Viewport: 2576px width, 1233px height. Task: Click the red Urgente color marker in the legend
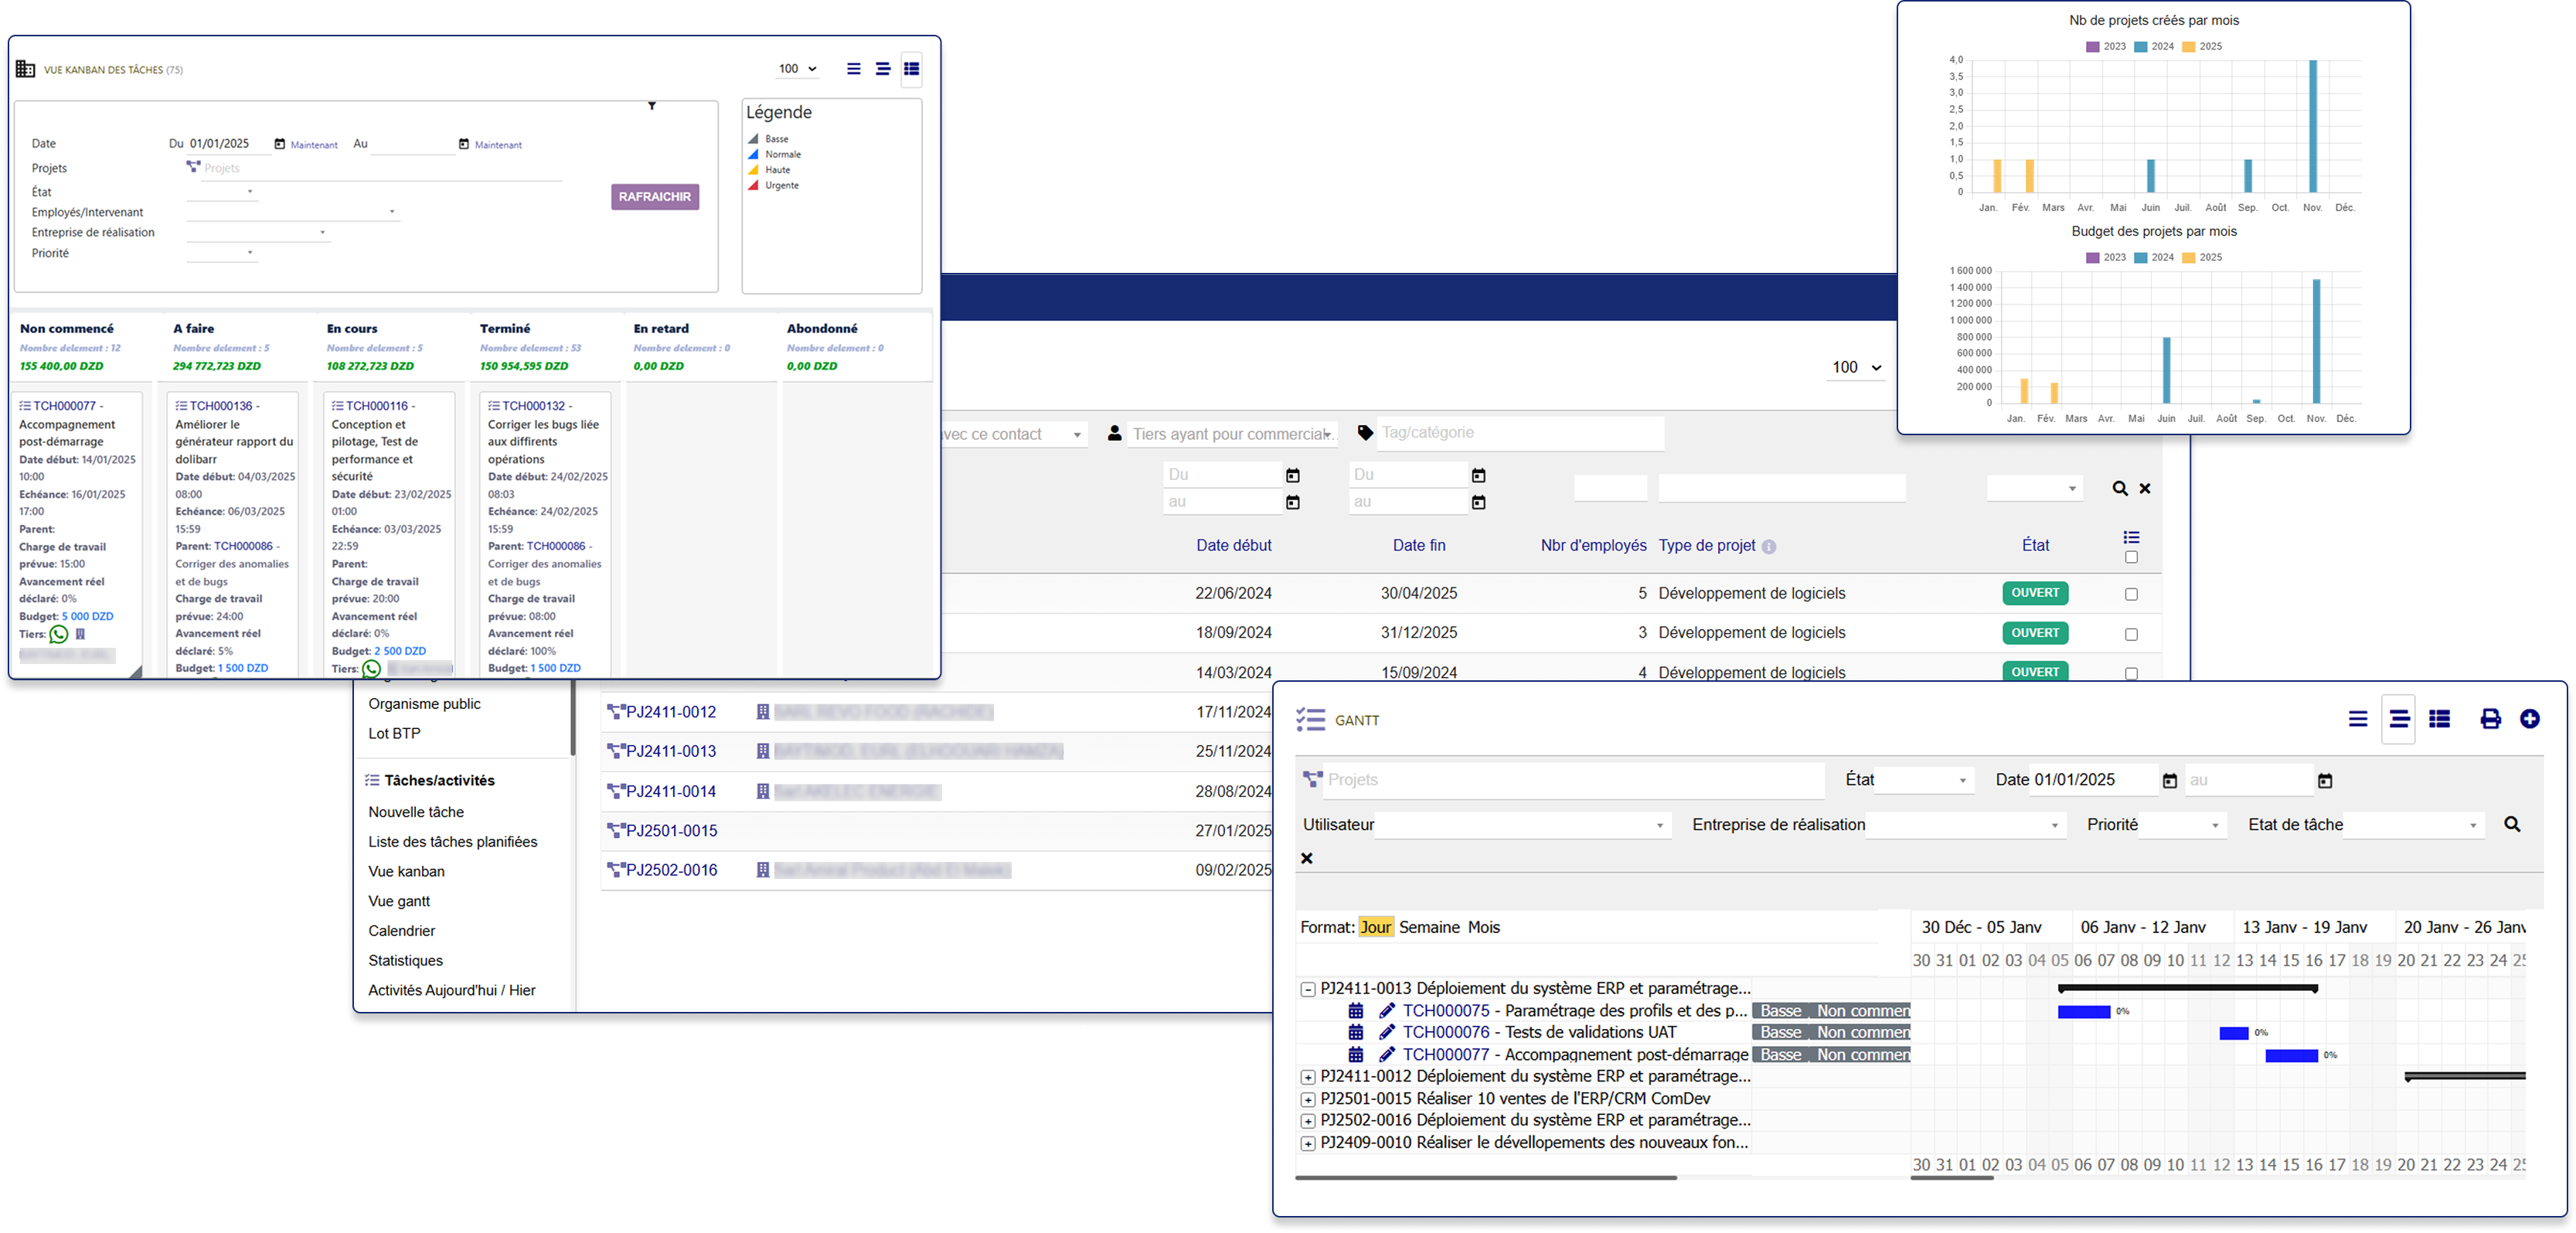coord(753,185)
